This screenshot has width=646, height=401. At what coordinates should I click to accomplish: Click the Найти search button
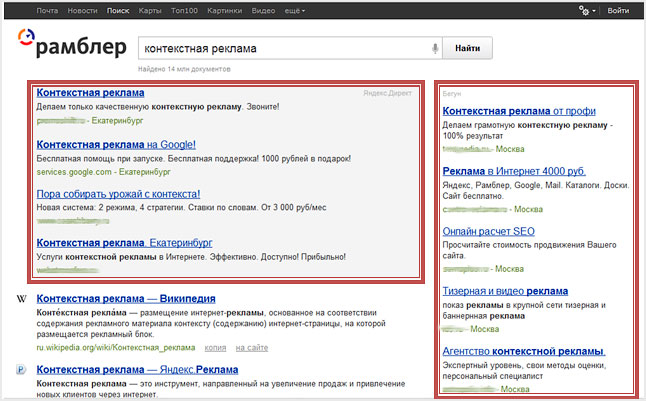click(468, 48)
